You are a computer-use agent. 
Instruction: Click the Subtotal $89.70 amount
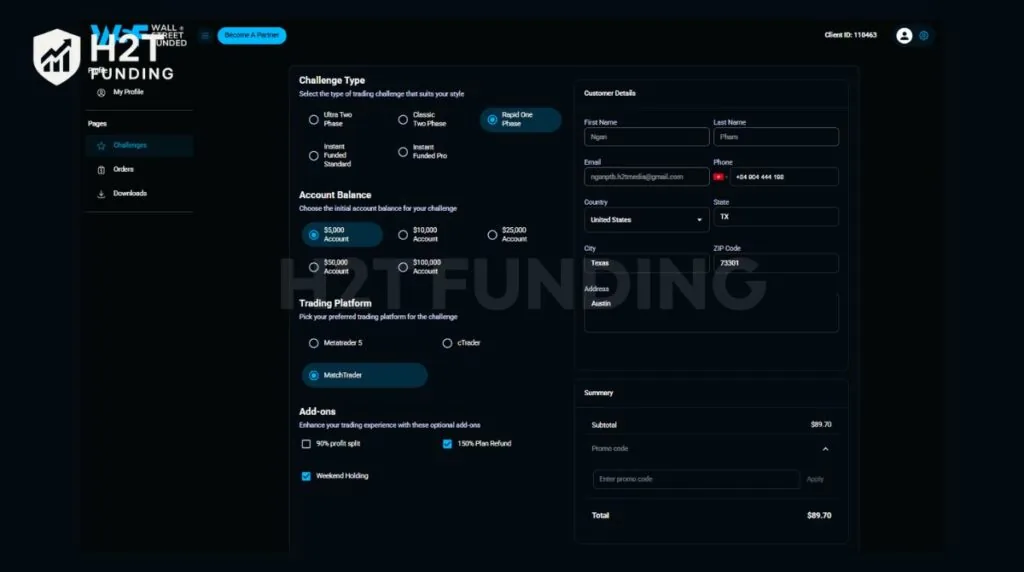pos(821,424)
